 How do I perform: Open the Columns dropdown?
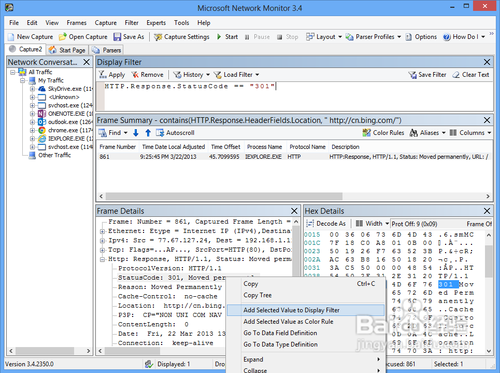tap(471, 133)
